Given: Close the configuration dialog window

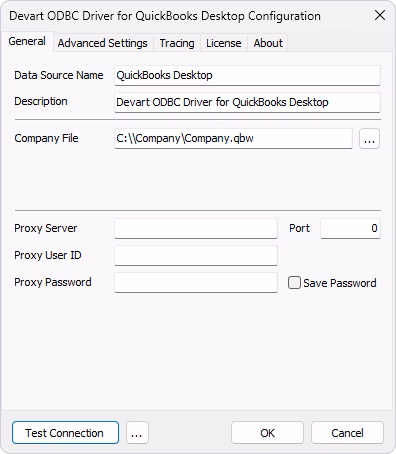Looking at the screenshot, I should (380, 15).
